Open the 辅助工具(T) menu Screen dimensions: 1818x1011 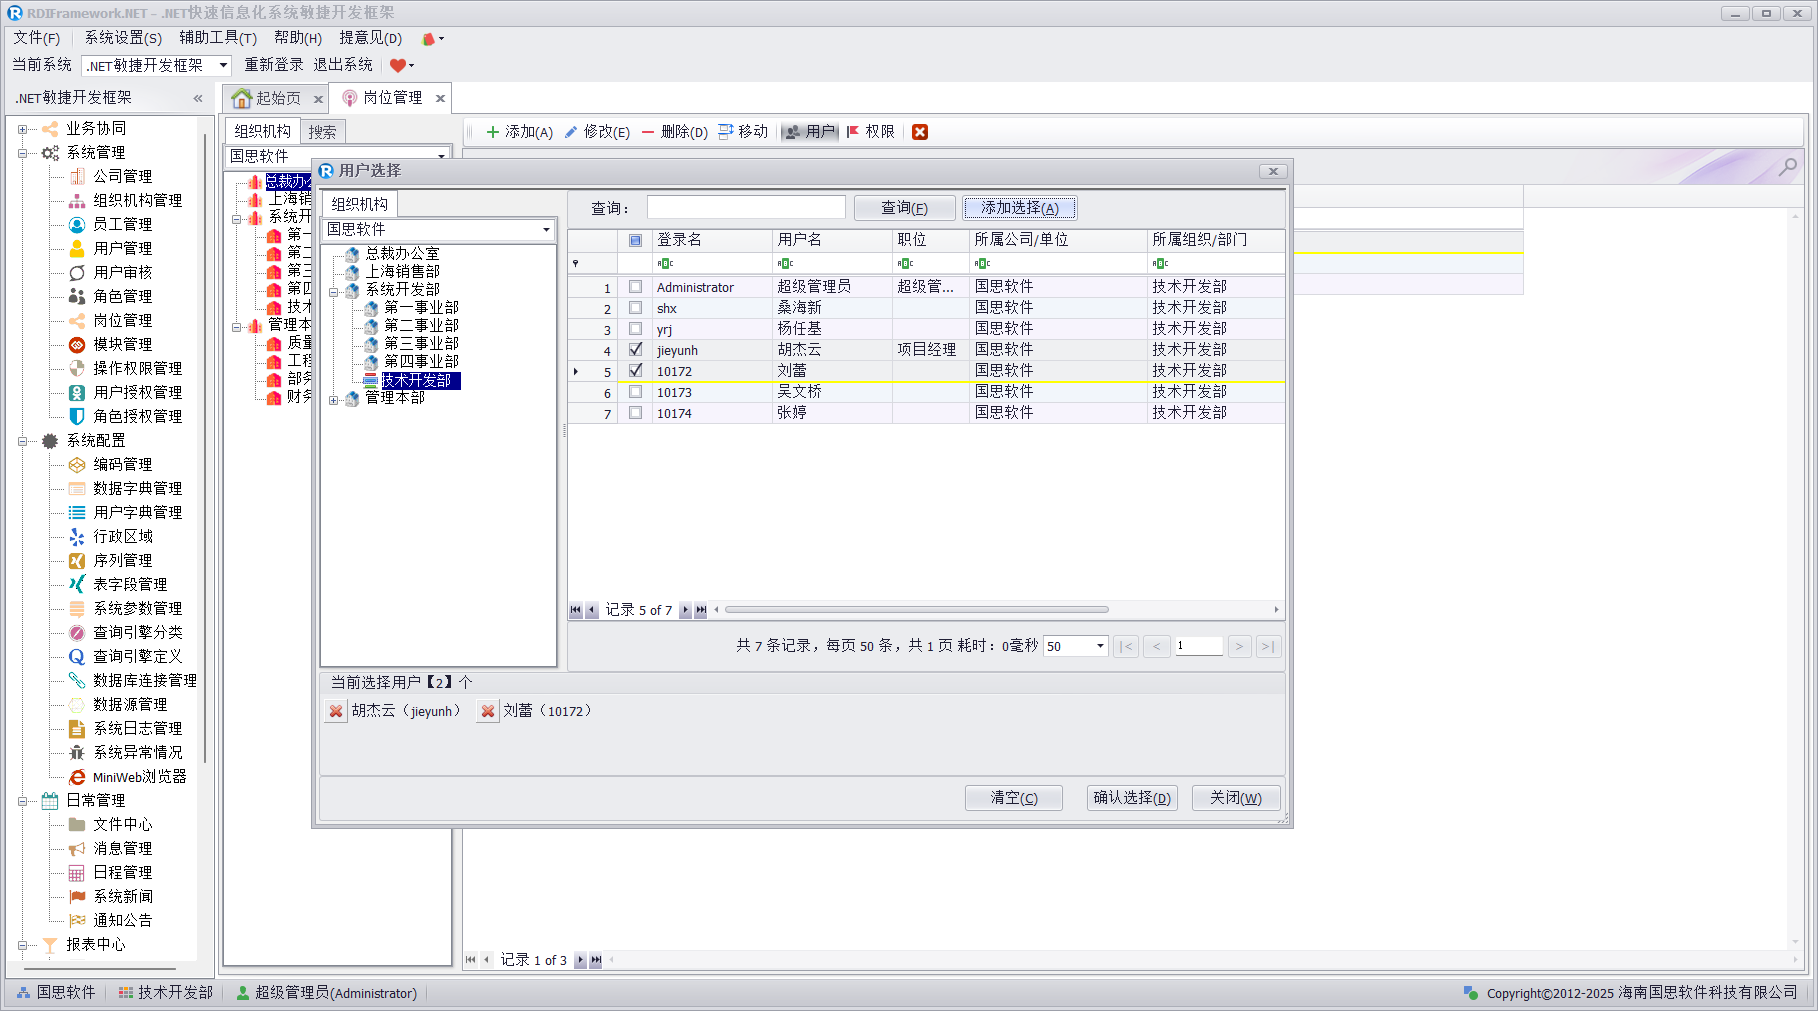click(218, 38)
